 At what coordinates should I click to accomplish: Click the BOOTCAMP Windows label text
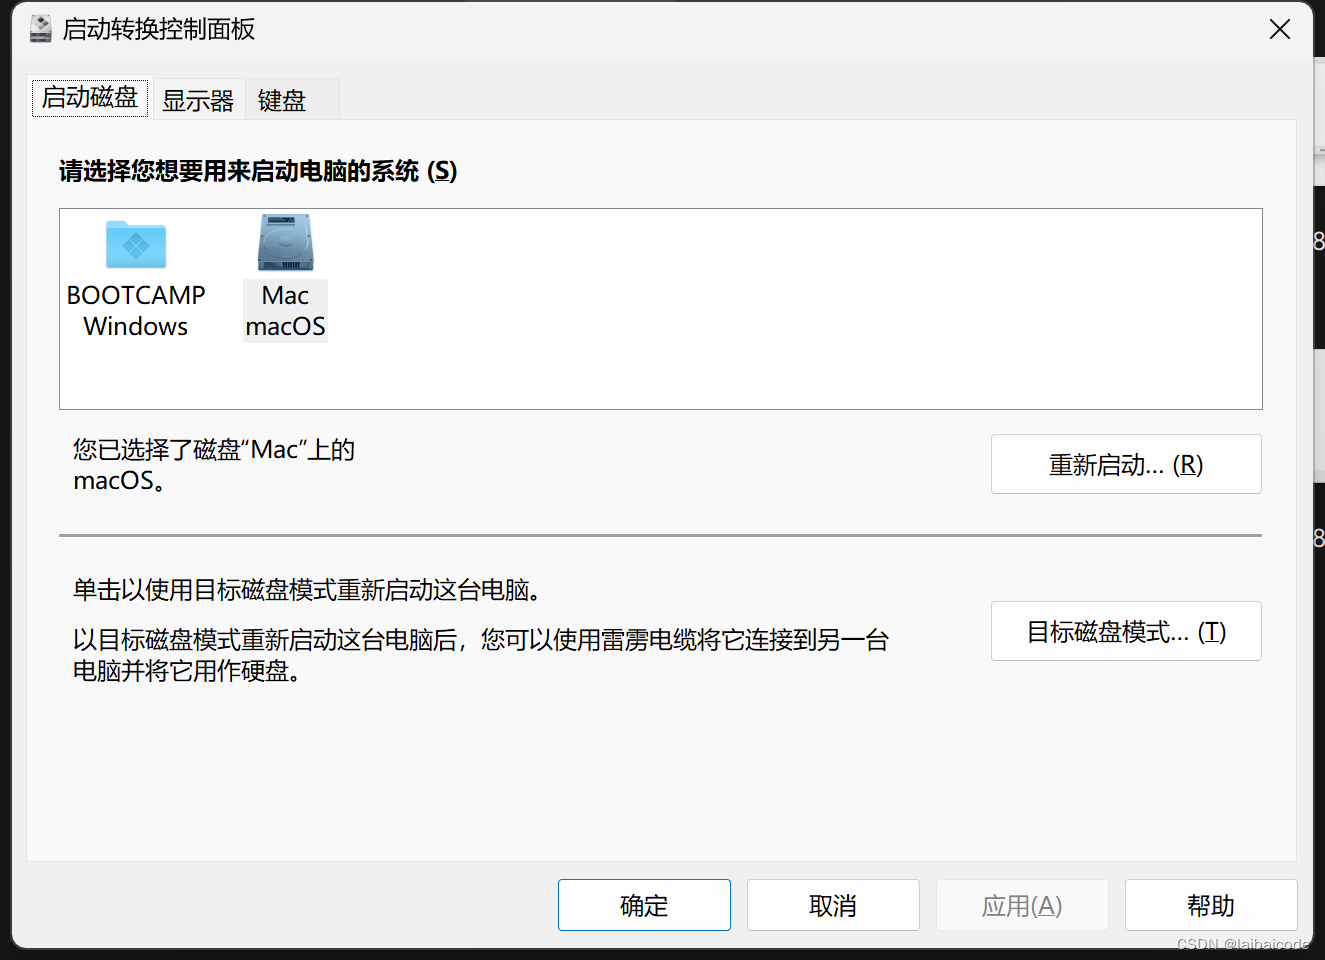tap(136, 310)
